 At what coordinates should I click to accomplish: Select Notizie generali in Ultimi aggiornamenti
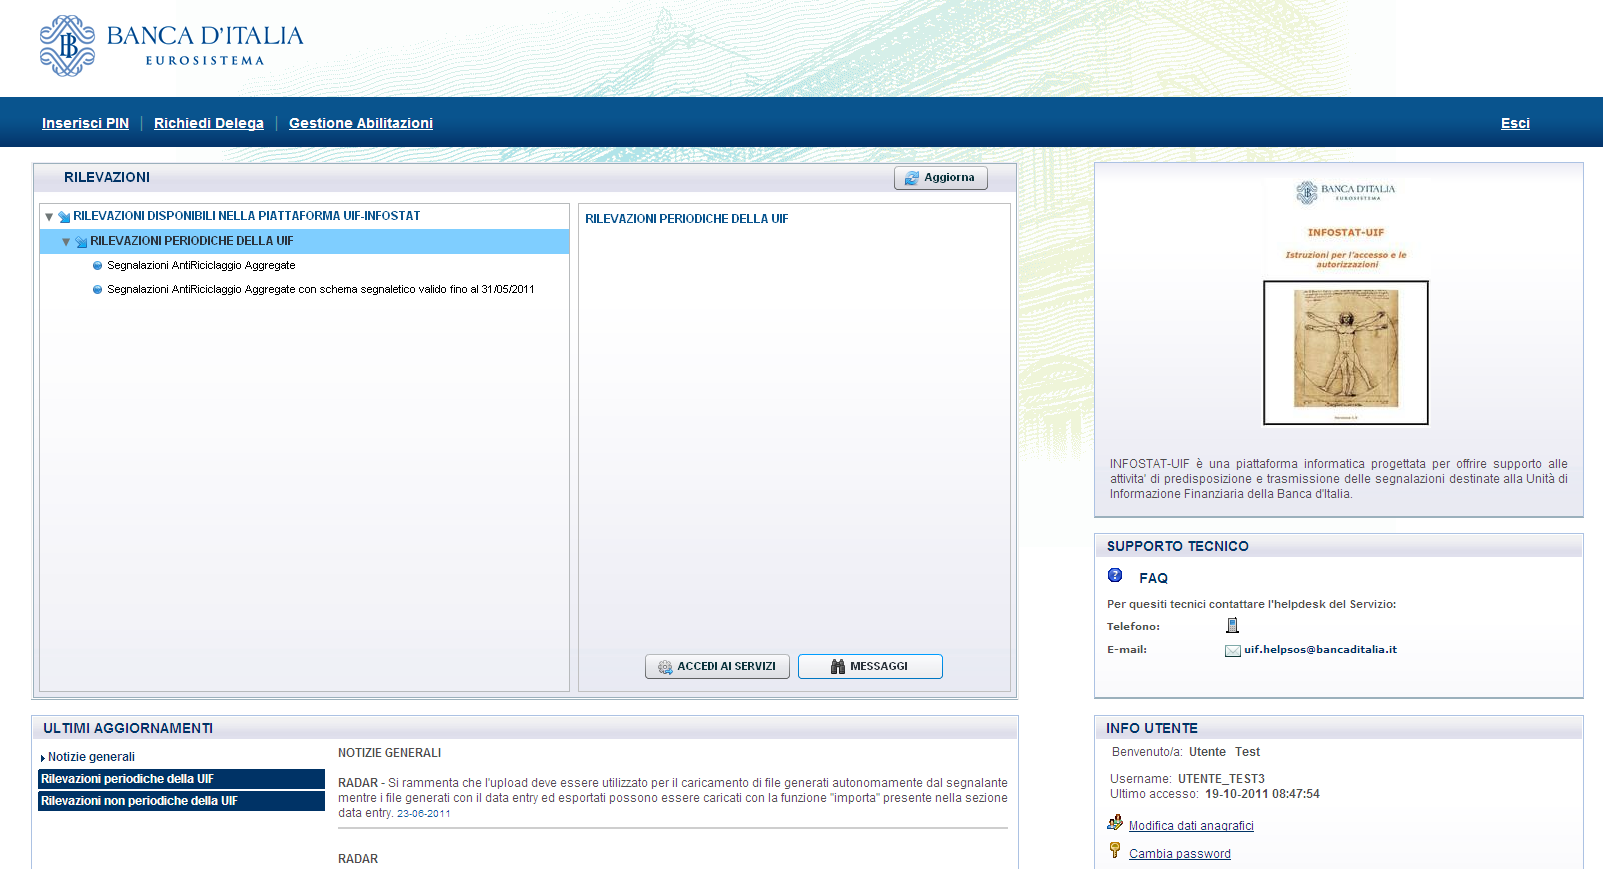[91, 757]
